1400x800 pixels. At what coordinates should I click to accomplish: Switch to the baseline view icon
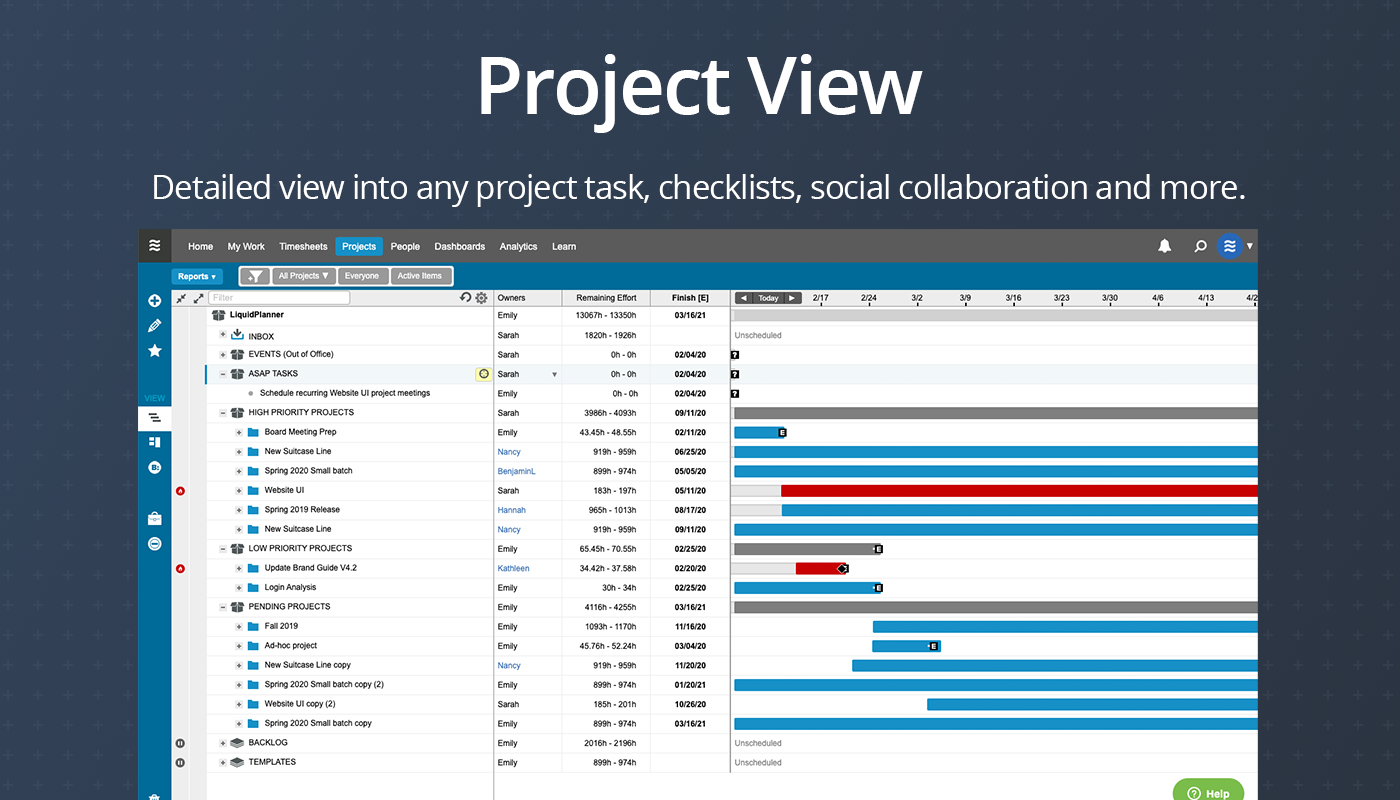154,467
